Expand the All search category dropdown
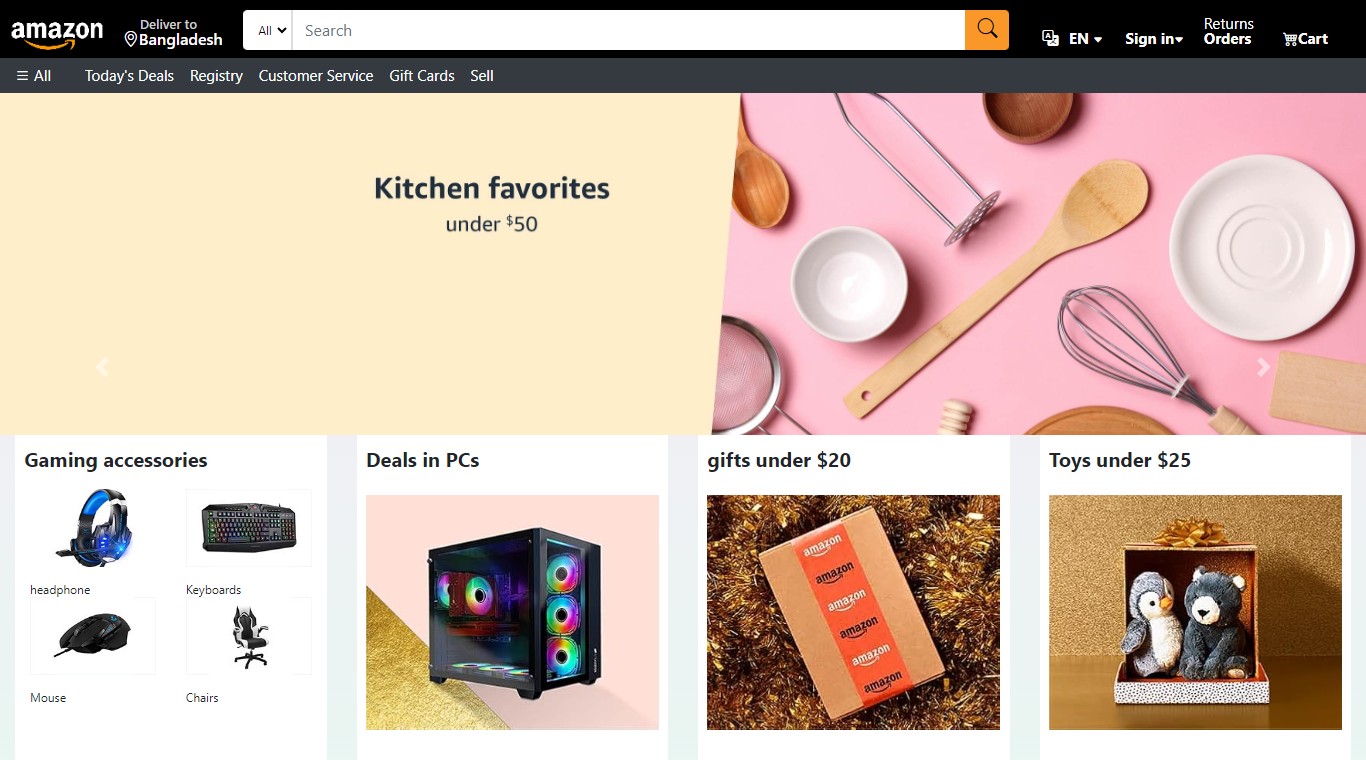The image size is (1366, 760). [272, 30]
